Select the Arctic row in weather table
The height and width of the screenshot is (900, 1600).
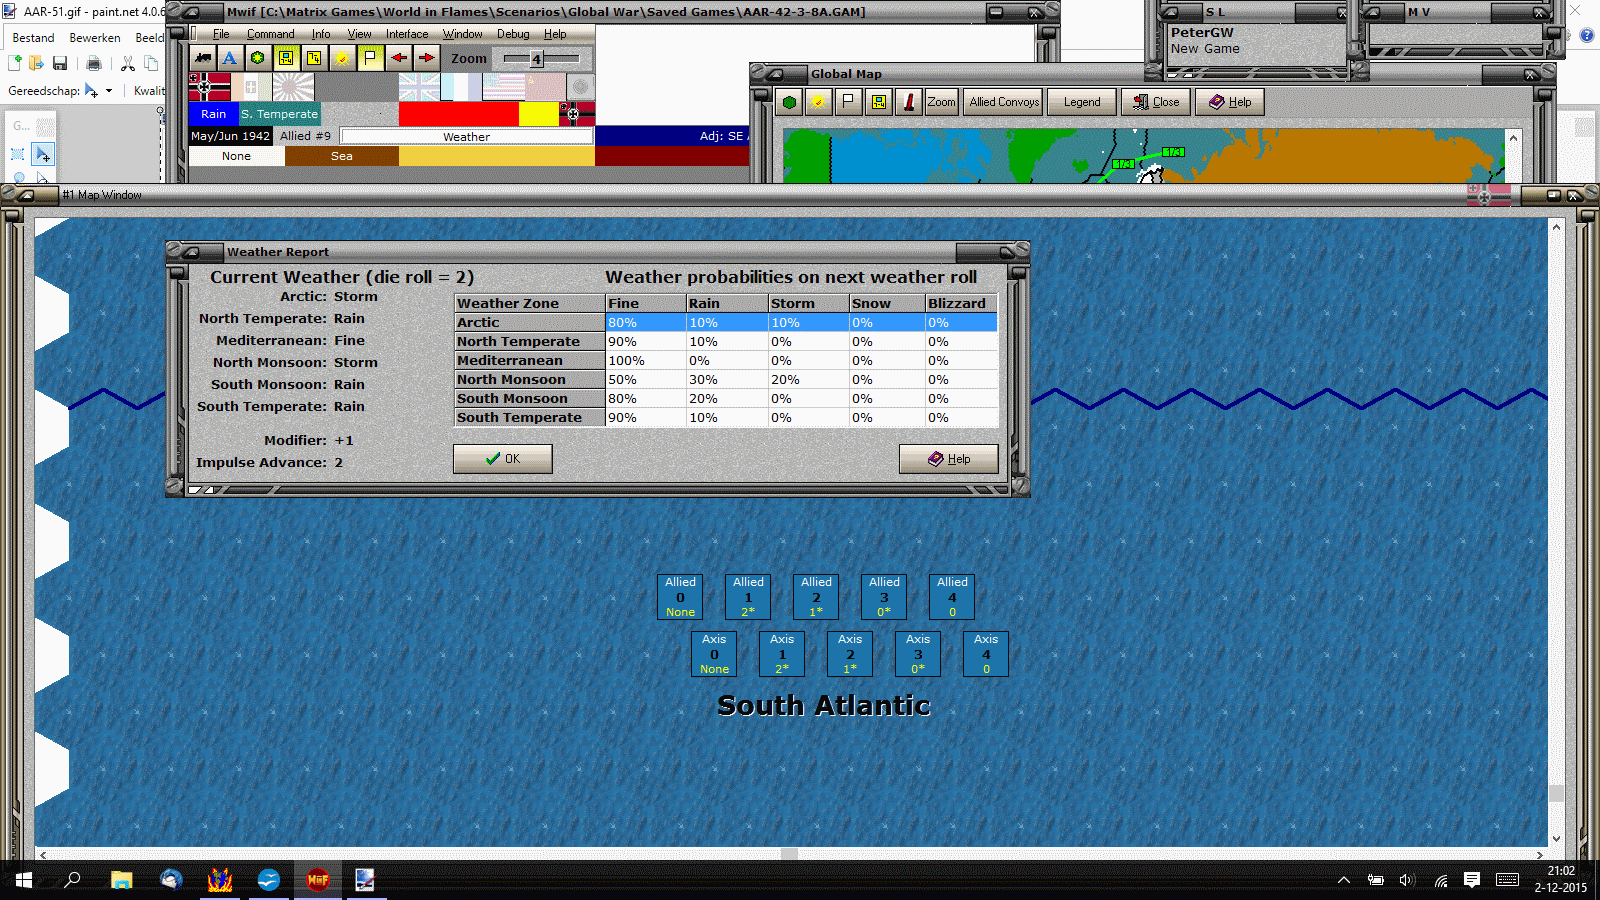pos(726,323)
